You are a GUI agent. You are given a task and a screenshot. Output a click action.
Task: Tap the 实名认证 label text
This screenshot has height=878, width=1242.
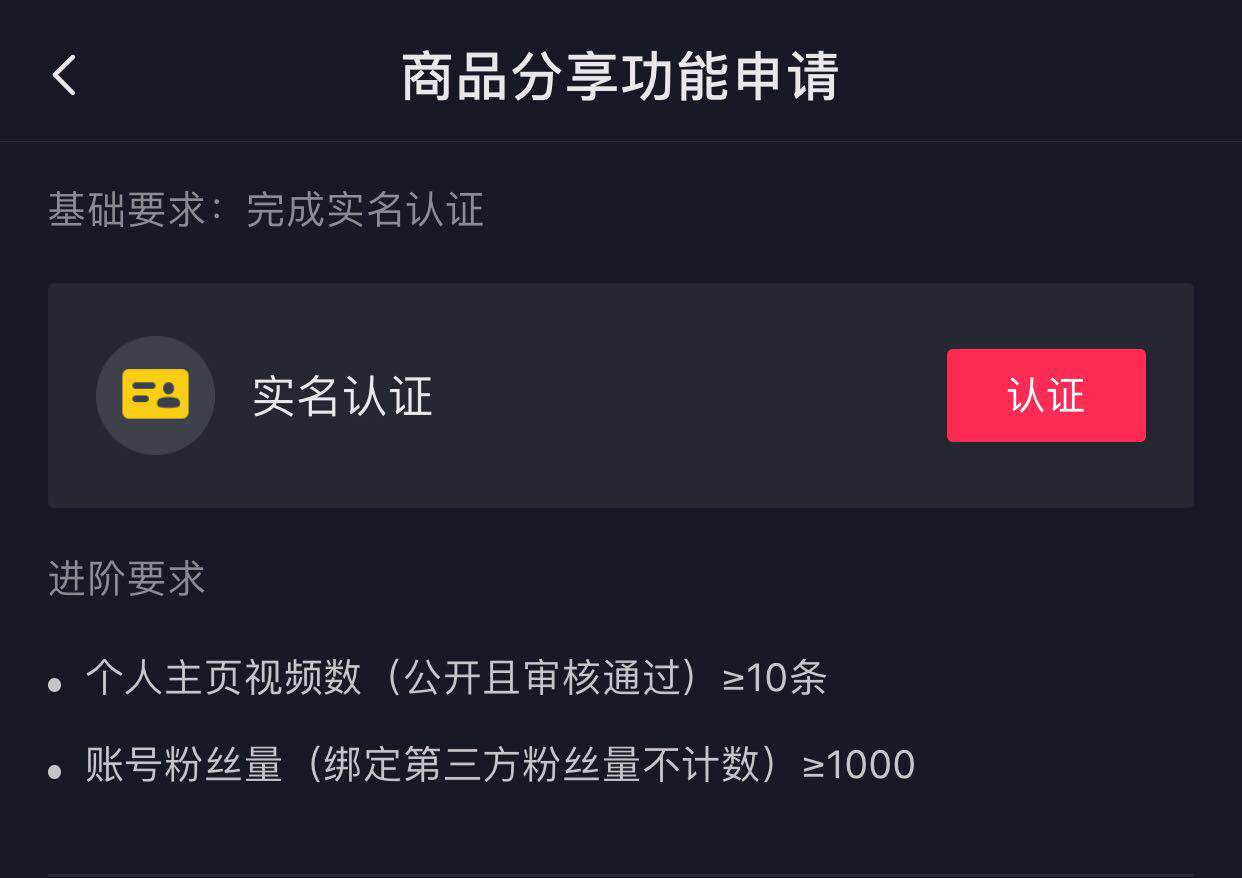342,397
